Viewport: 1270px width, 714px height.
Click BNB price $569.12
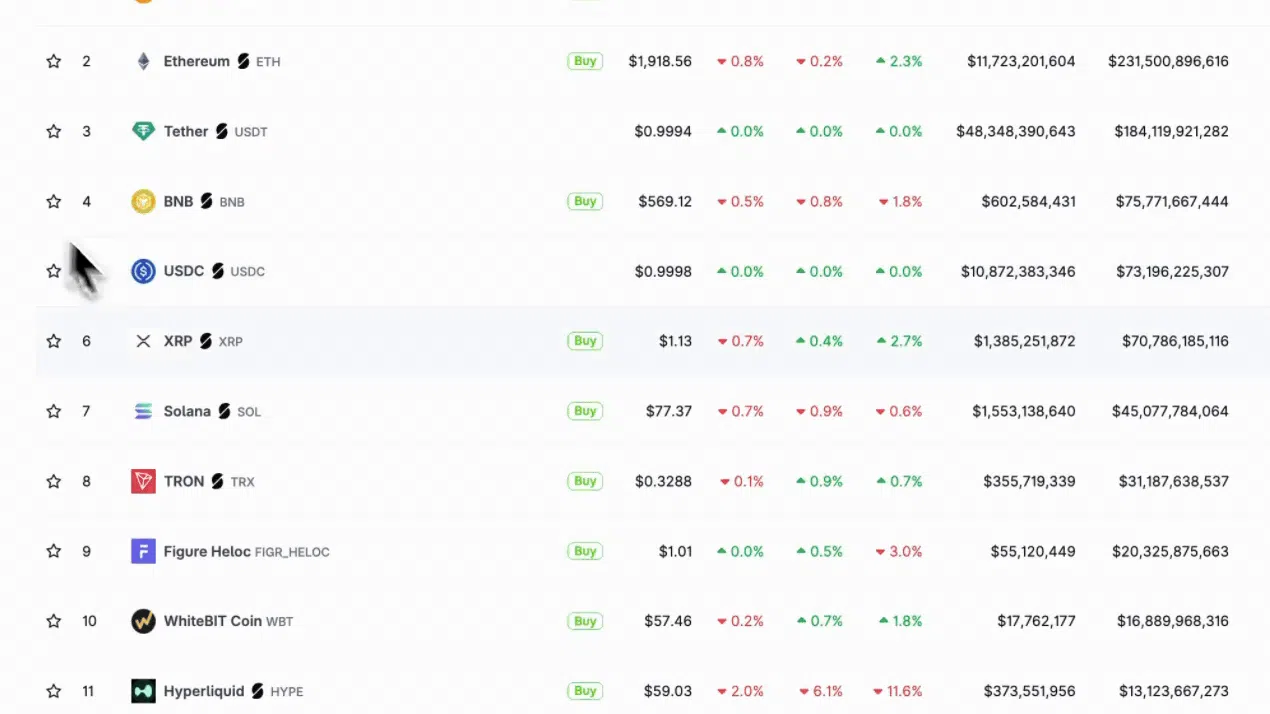(665, 201)
